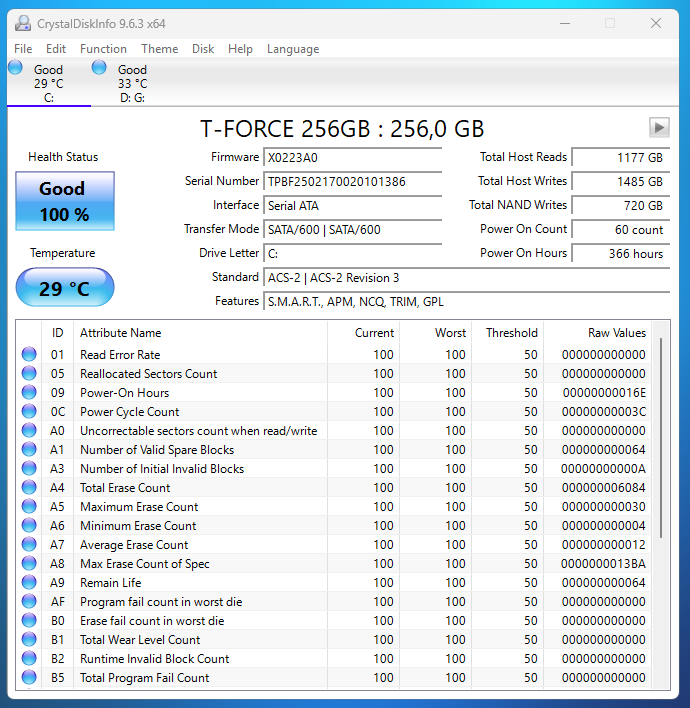Click the Features field
Screen dimensions: 690x708
(x=466, y=301)
